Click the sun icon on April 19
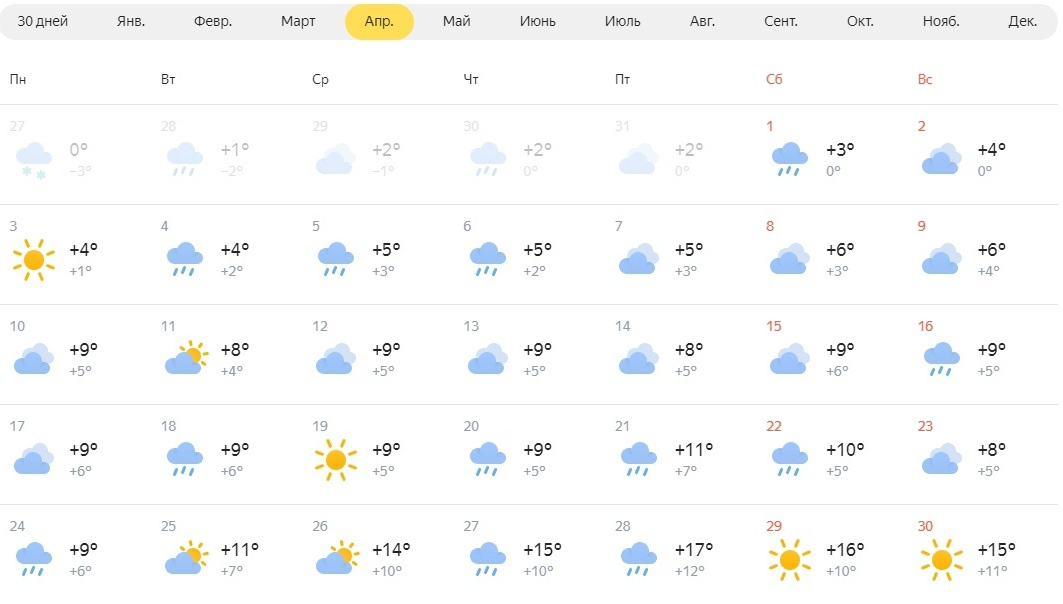Viewport: 1063px width, 604px height. (x=336, y=460)
